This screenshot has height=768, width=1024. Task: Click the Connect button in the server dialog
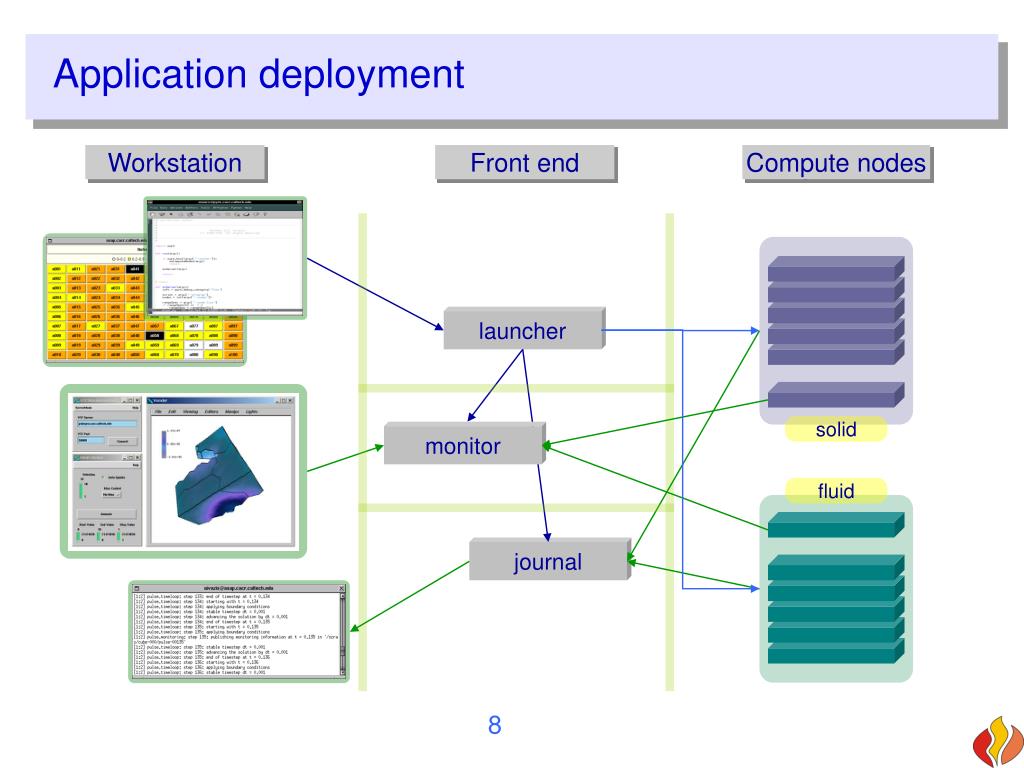coord(123,441)
